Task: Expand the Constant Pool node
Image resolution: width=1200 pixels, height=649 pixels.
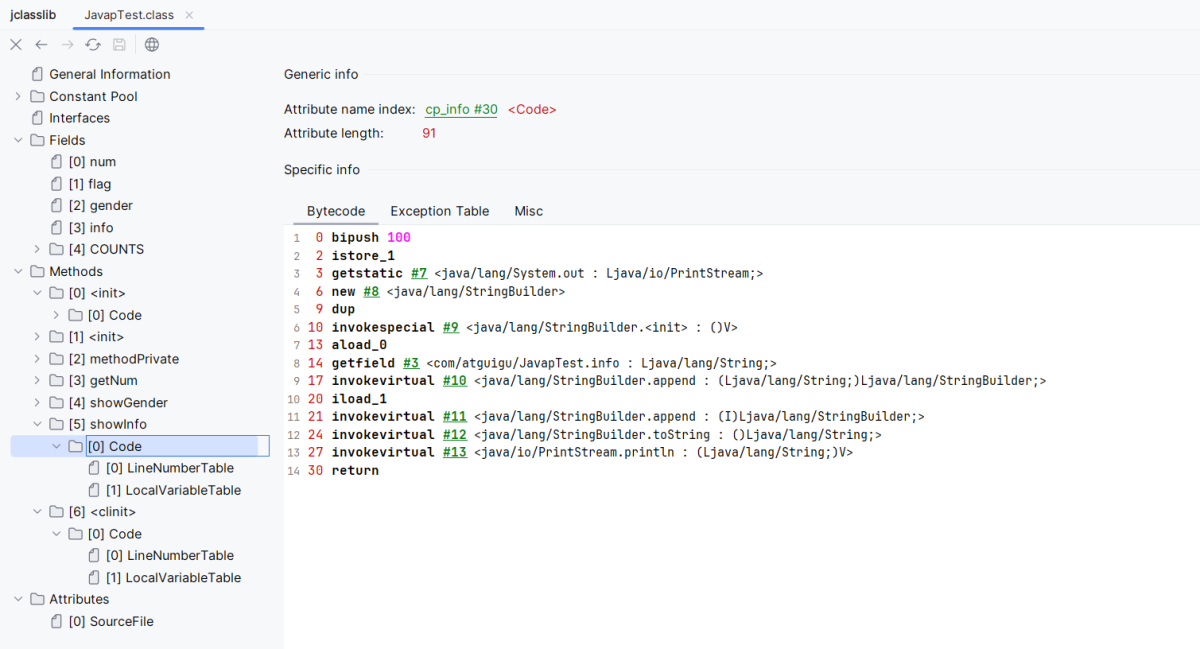Action: 18,96
